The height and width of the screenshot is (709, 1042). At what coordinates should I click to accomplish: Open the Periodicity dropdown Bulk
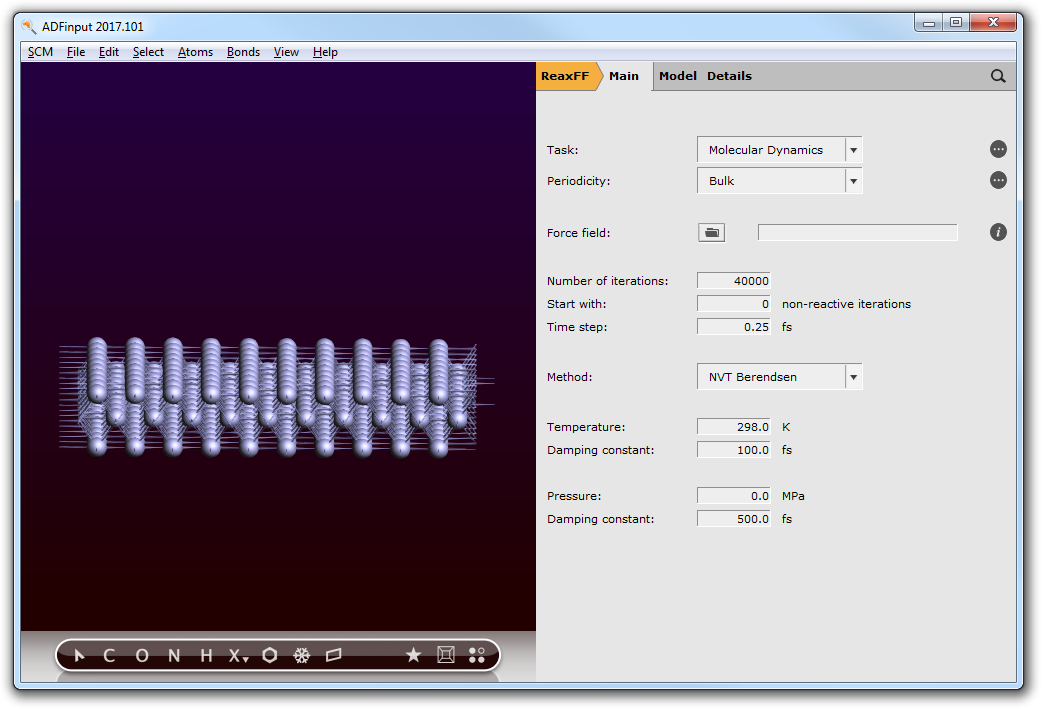pos(780,181)
